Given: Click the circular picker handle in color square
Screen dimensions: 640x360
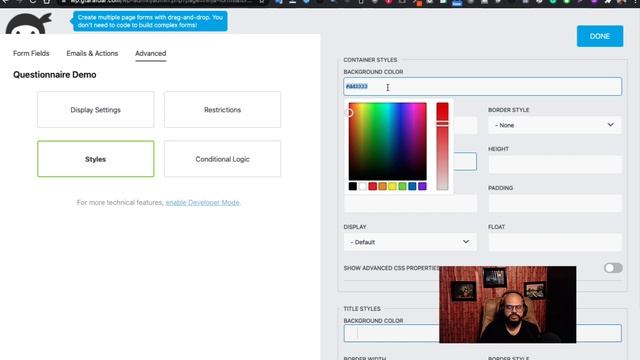Looking at the screenshot, I should [x=349, y=113].
